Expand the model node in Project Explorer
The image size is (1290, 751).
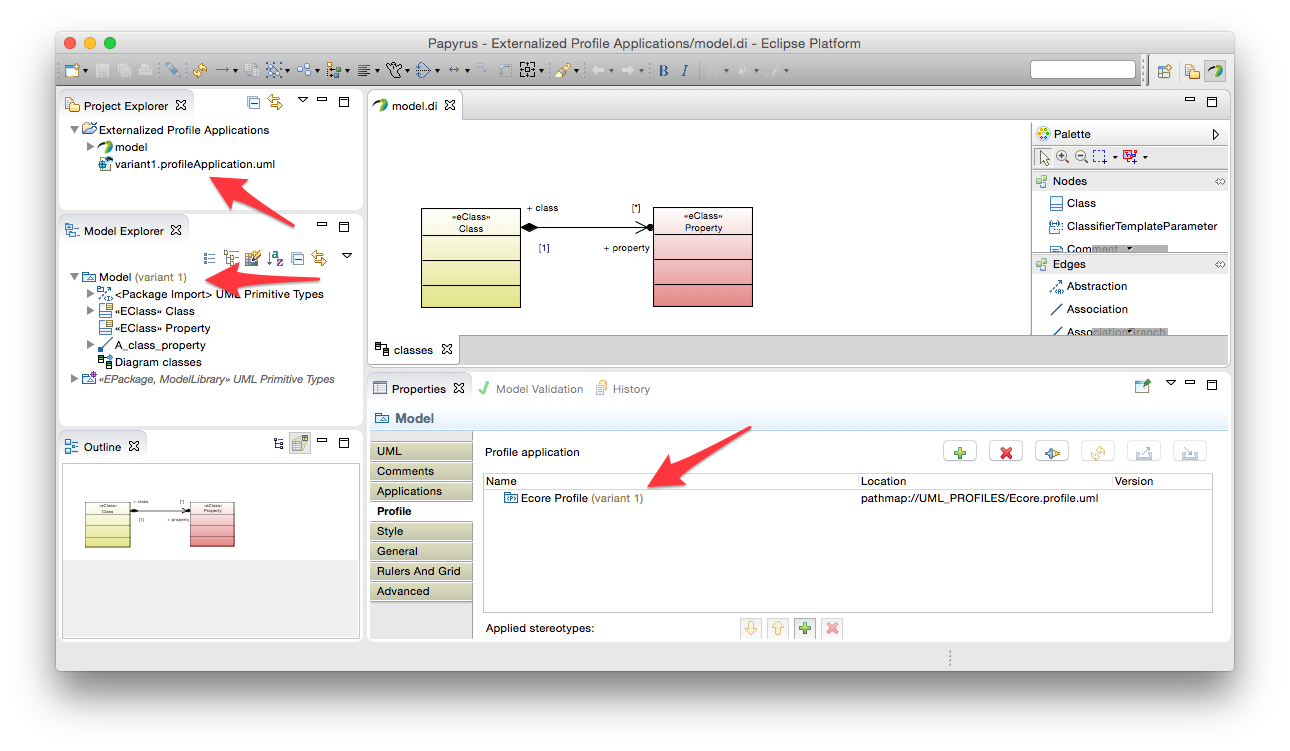[x=90, y=147]
